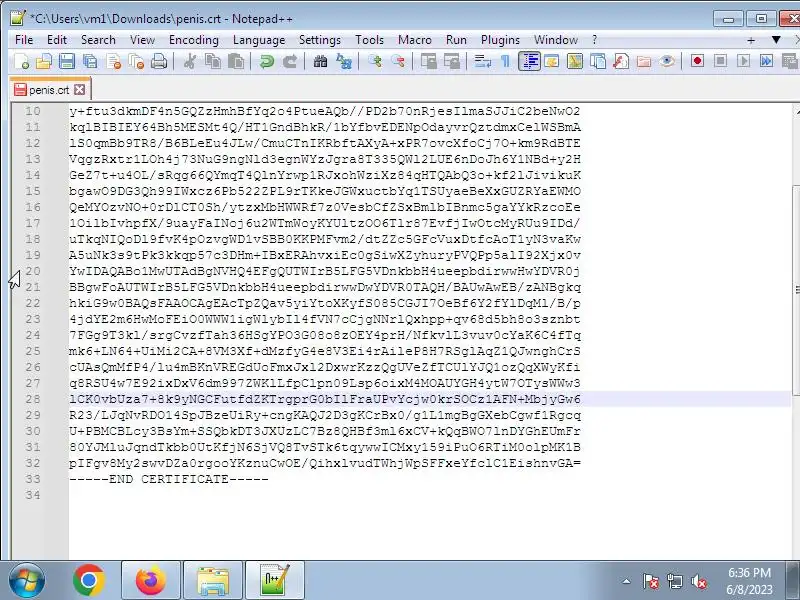Screen dimensions: 800x600
Task: Toggle Word wrap toolbar button
Action: tap(483, 62)
